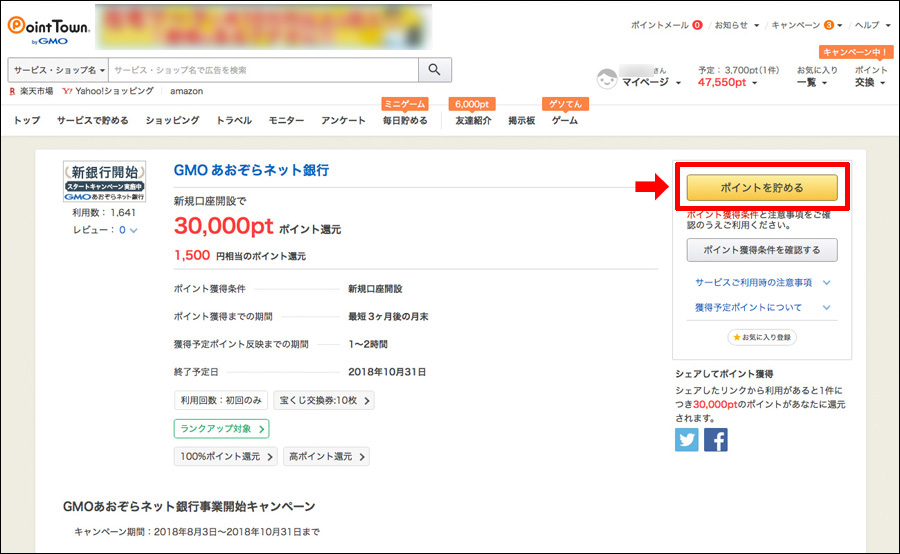The image size is (900, 554).
Task: Click 最短3ヶ月後の月末 period text
Action: [x=388, y=316]
